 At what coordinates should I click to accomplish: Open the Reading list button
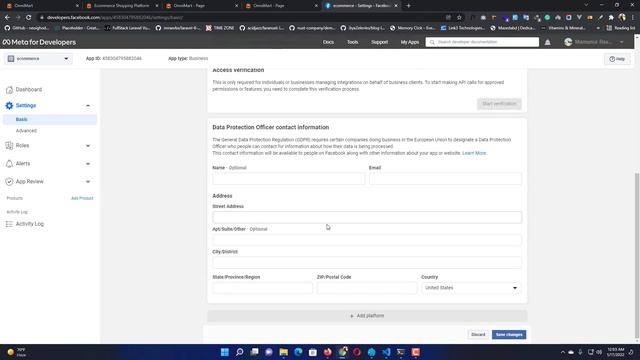coord(621,28)
